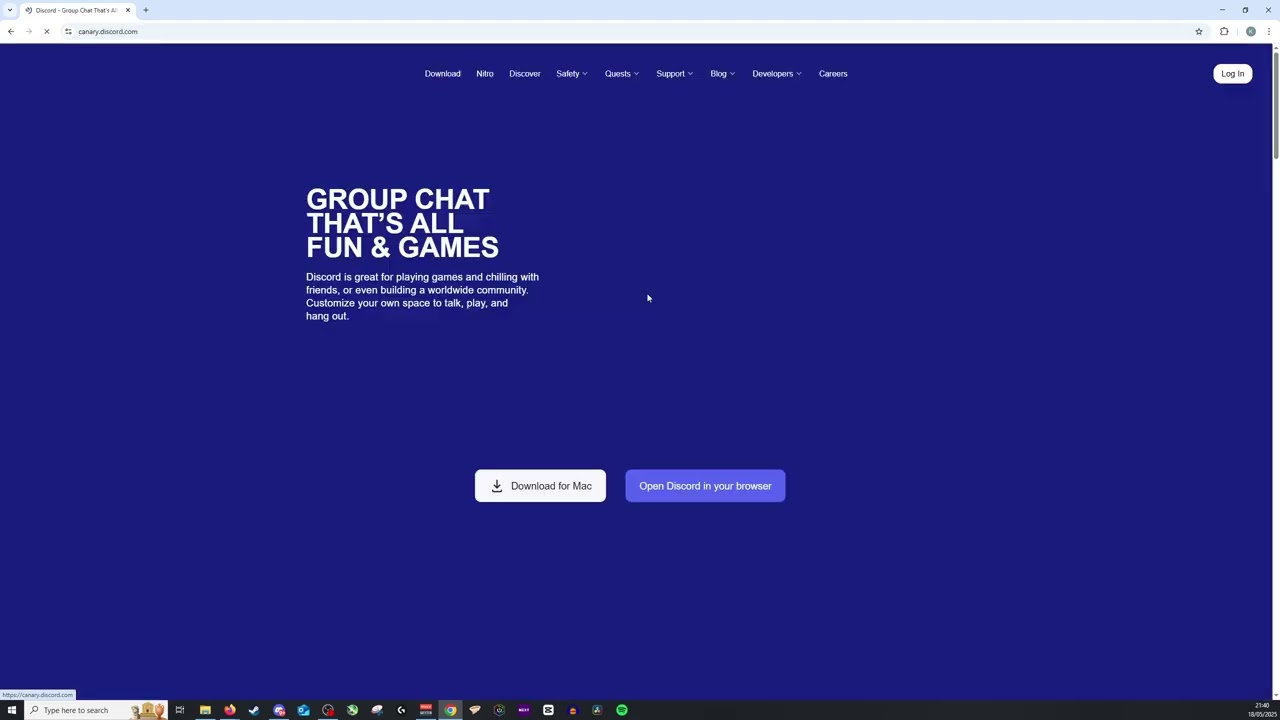
Task: Open Steam from the taskbar
Action: coord(254,710)
